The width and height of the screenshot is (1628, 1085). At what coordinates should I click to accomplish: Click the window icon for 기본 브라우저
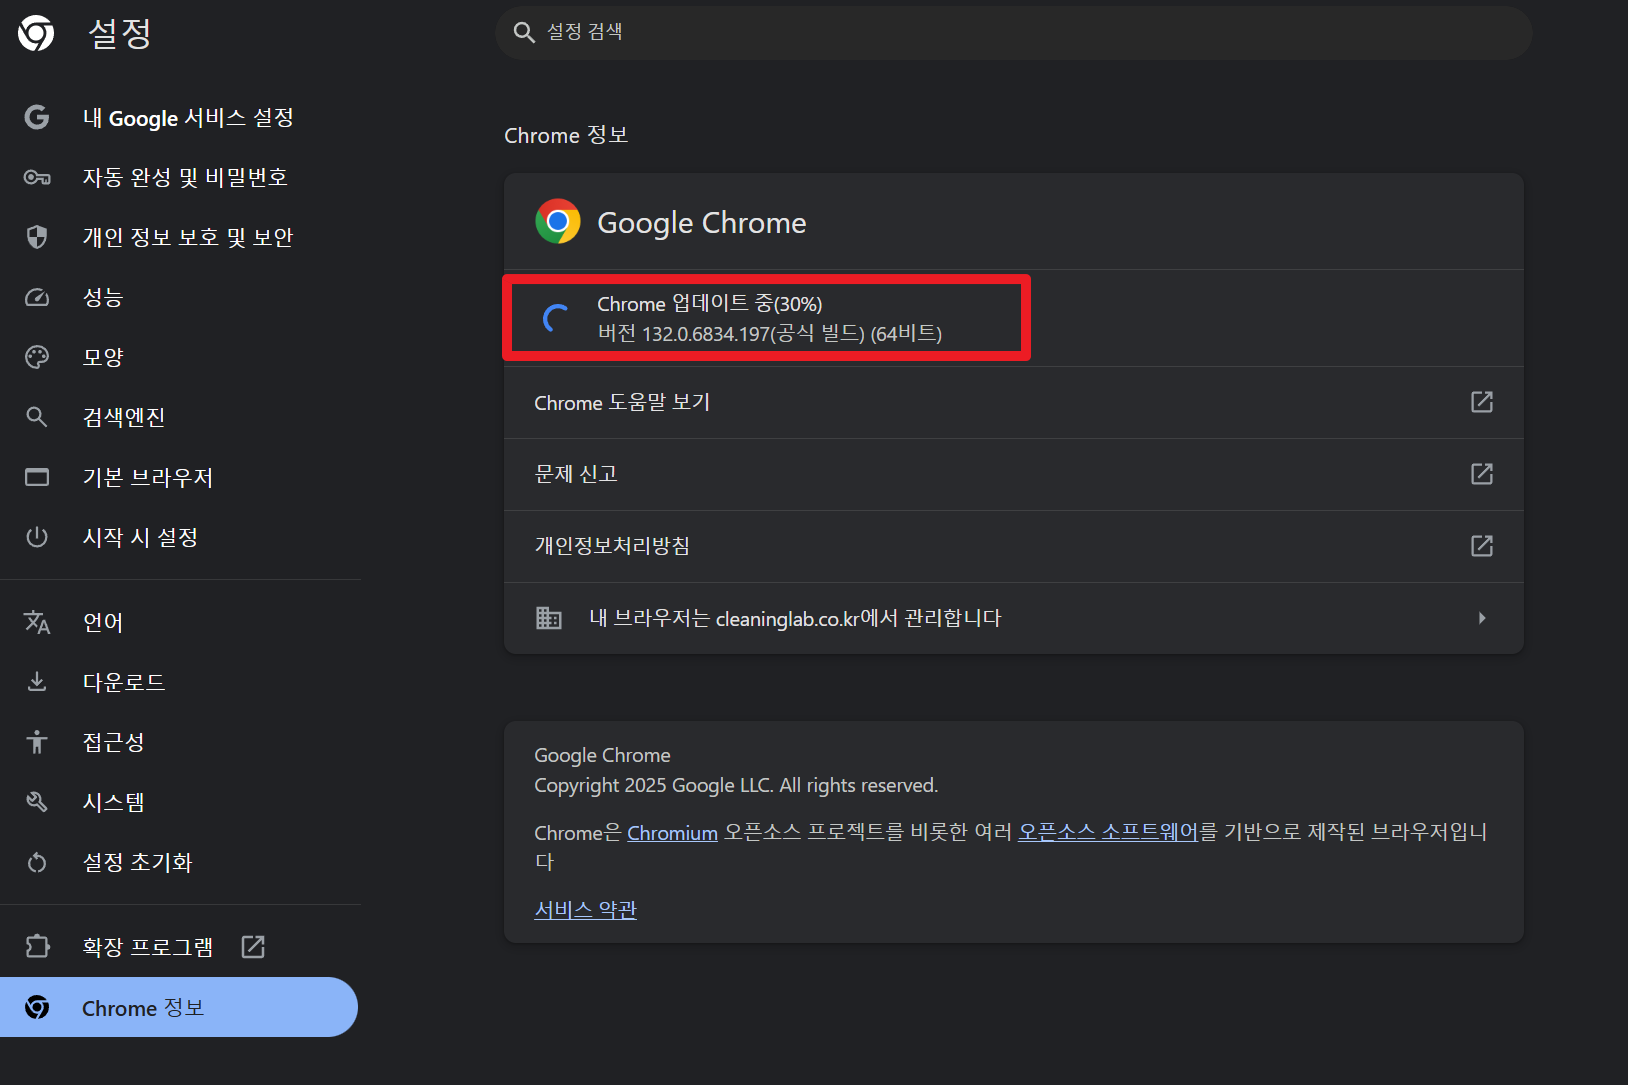[37, 477]
